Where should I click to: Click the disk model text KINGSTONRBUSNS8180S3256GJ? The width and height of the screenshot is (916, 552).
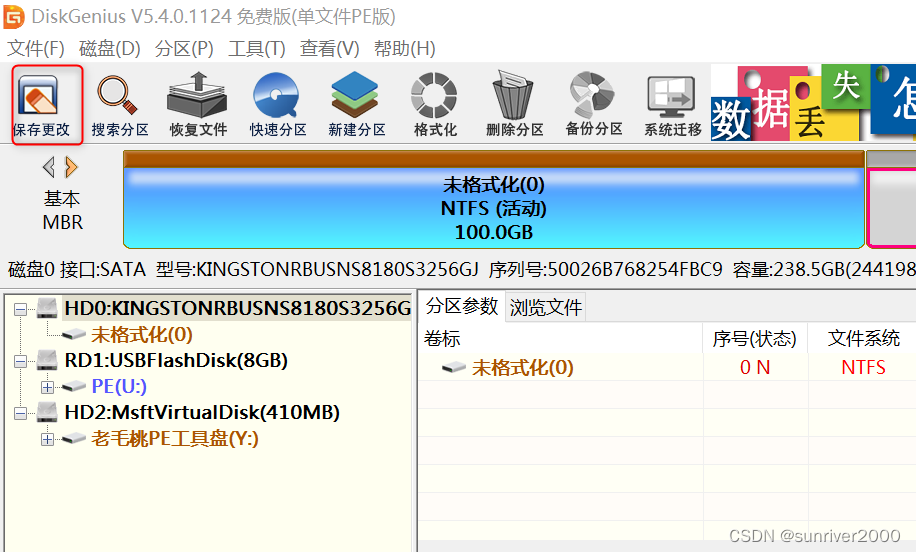click(338, 269)
